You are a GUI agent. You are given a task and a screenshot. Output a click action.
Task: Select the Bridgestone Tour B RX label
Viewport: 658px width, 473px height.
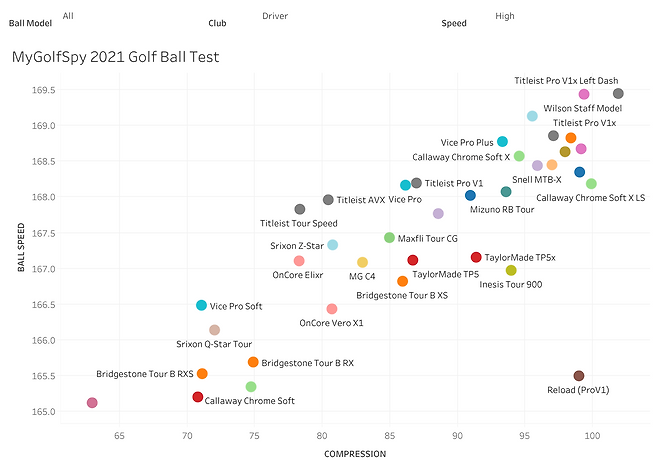pos(308,363)
